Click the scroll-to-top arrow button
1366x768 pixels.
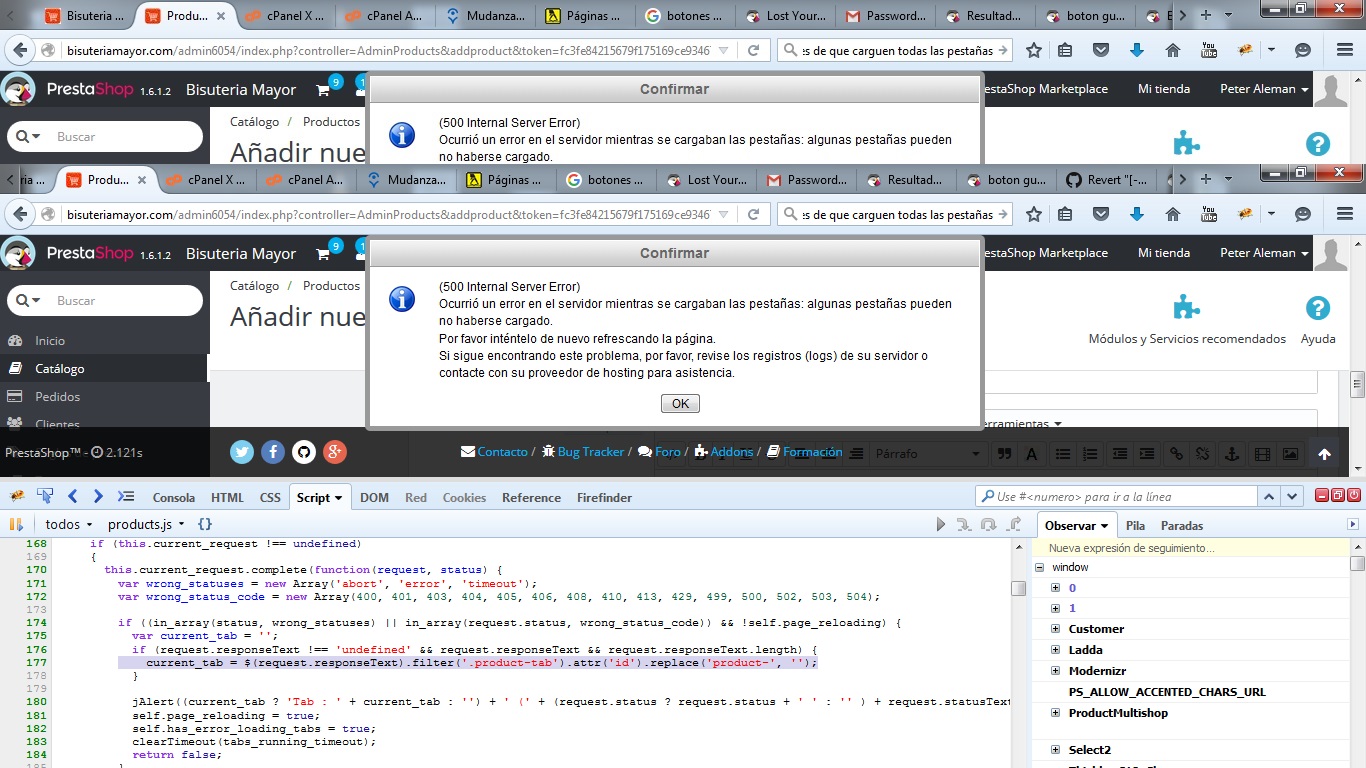point(1324,454)
